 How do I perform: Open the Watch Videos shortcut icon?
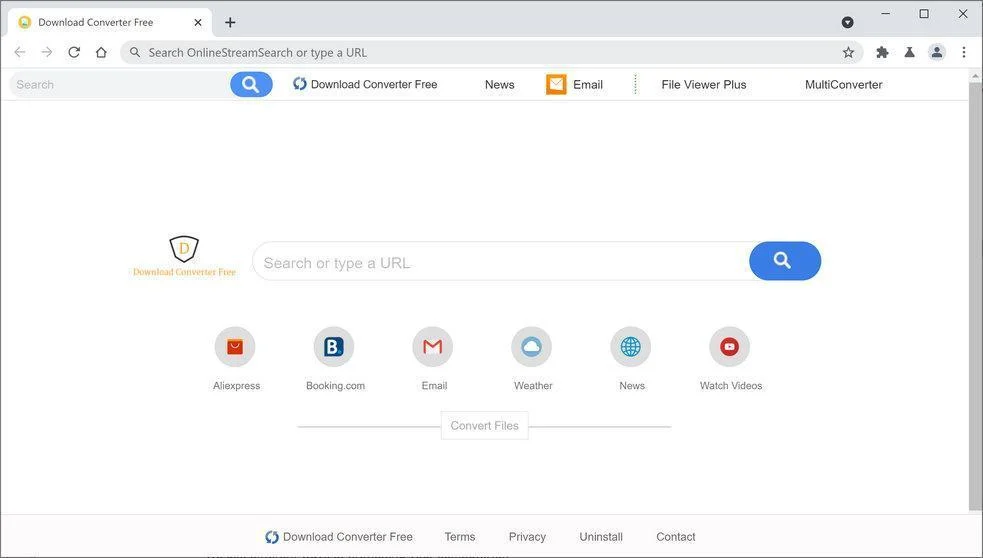pos(730,347)
